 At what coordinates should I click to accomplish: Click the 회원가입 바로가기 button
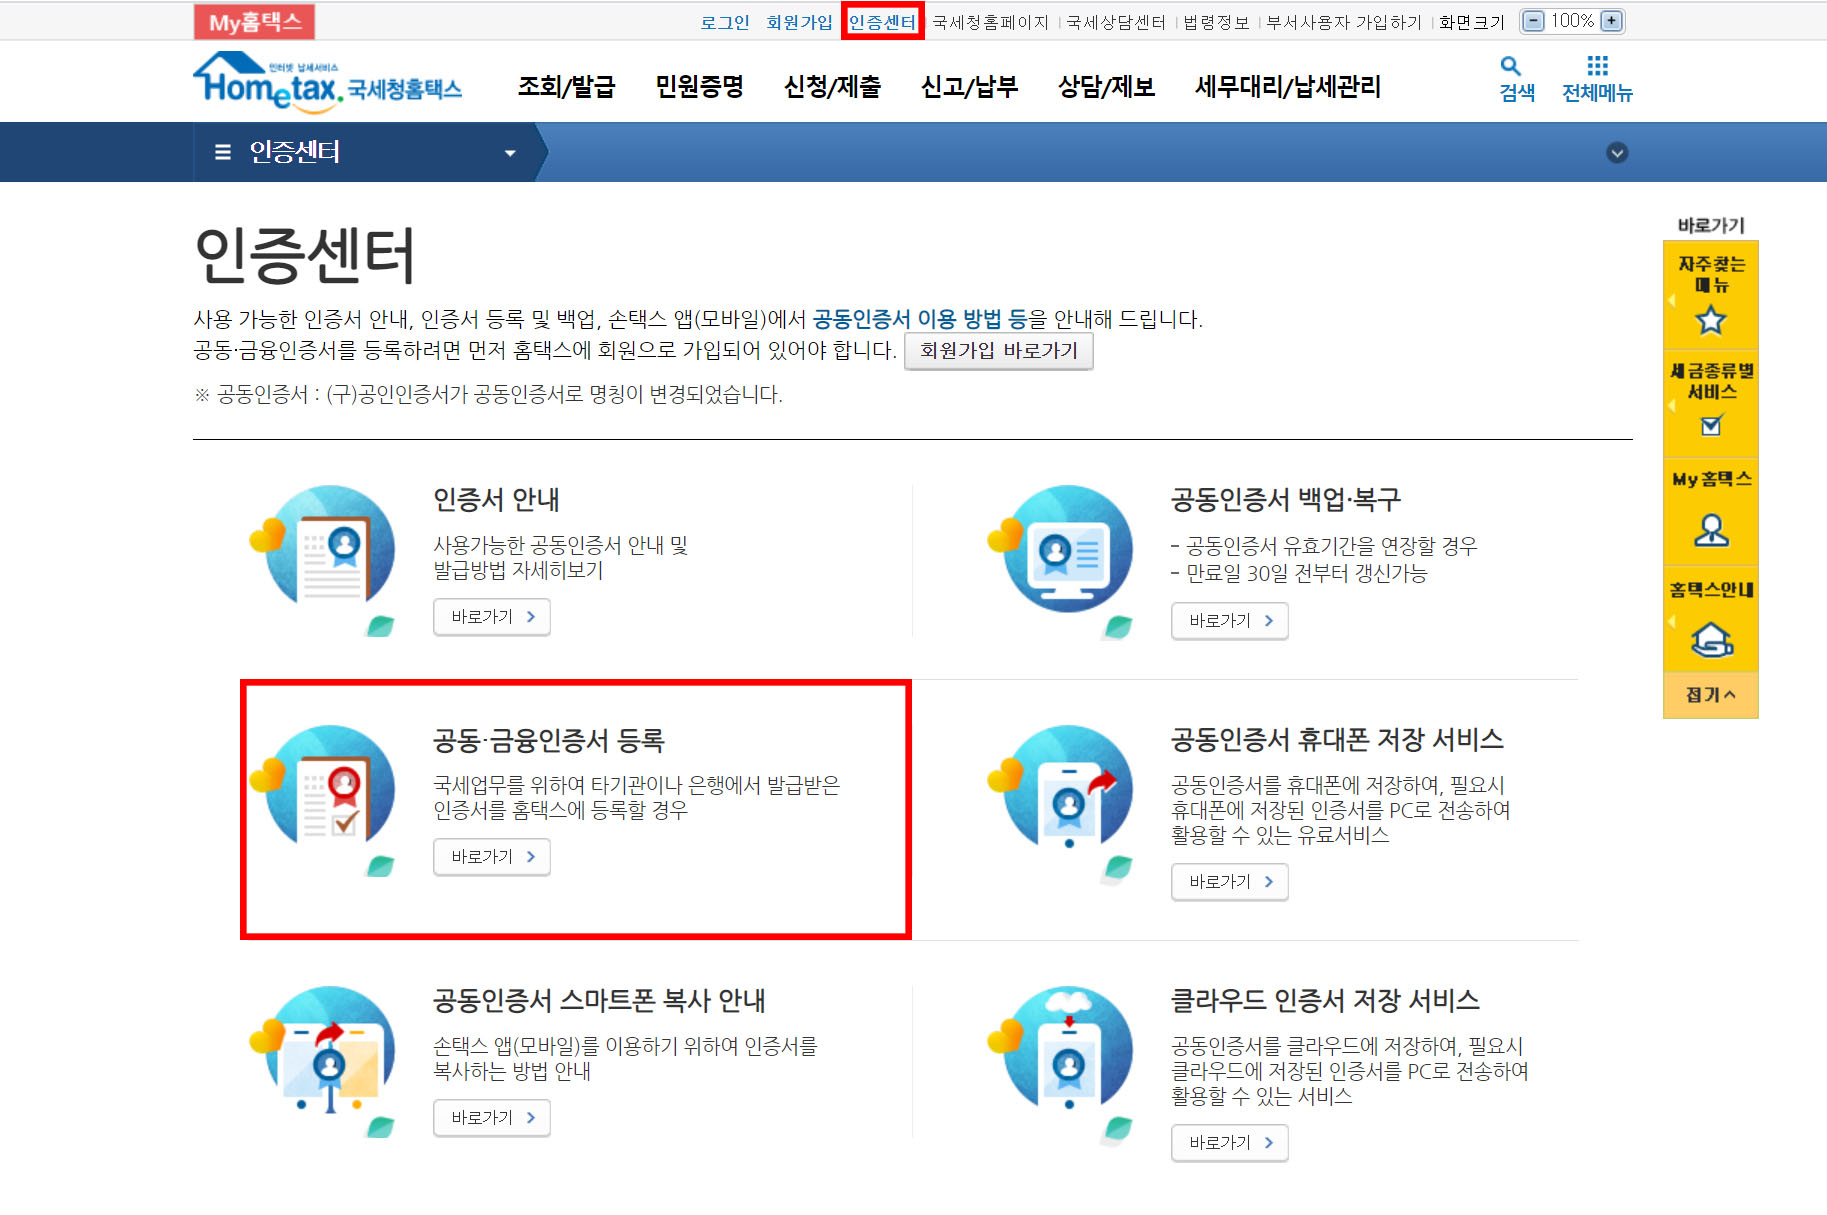tap(999, 351)
